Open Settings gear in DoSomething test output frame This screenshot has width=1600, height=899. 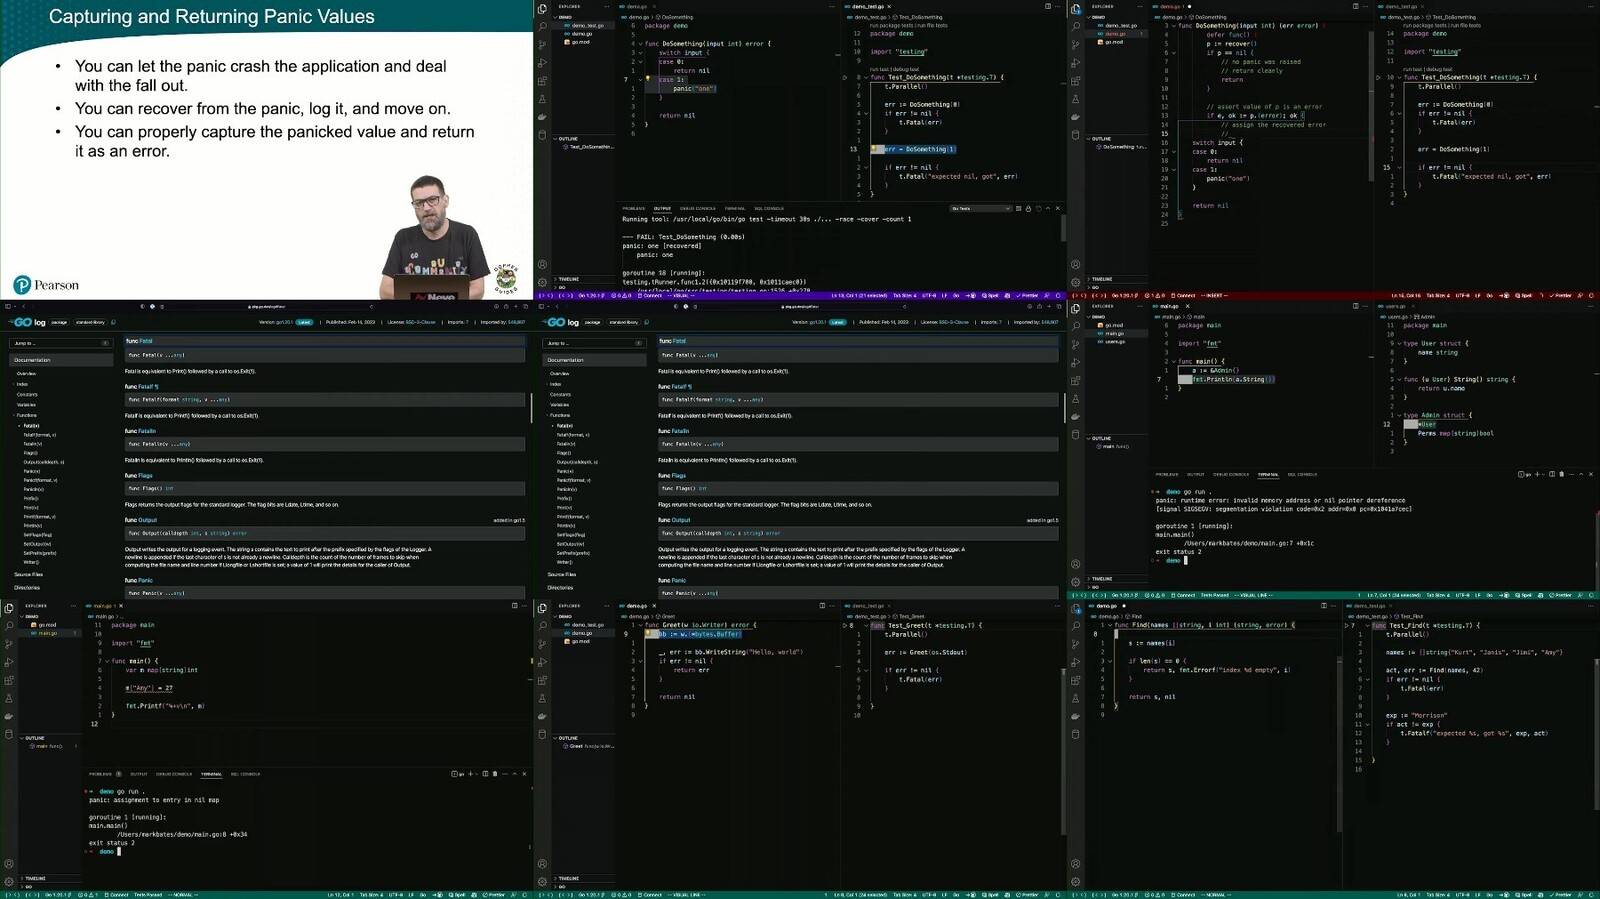pyautogui.click(x=542, y=283)
